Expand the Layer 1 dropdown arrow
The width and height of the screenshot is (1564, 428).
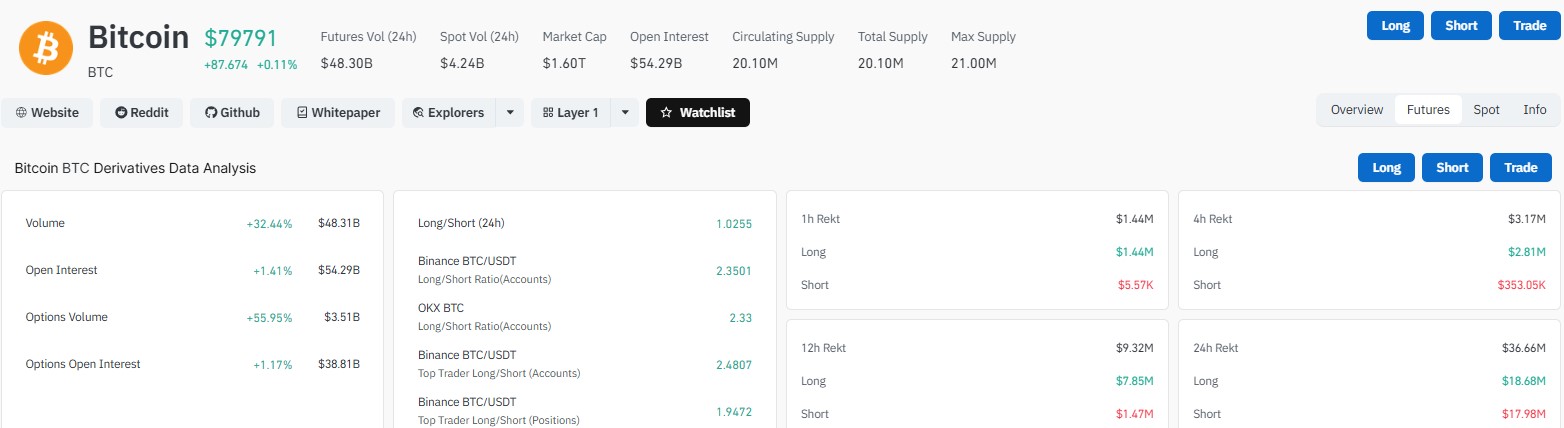(x=624, y=113)
